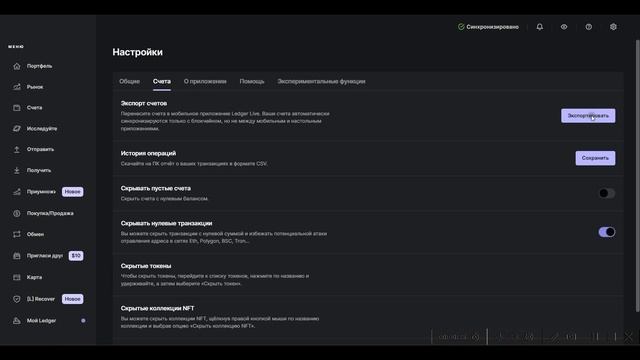Click the settings page vertical scrollbar

pos(638,176)
